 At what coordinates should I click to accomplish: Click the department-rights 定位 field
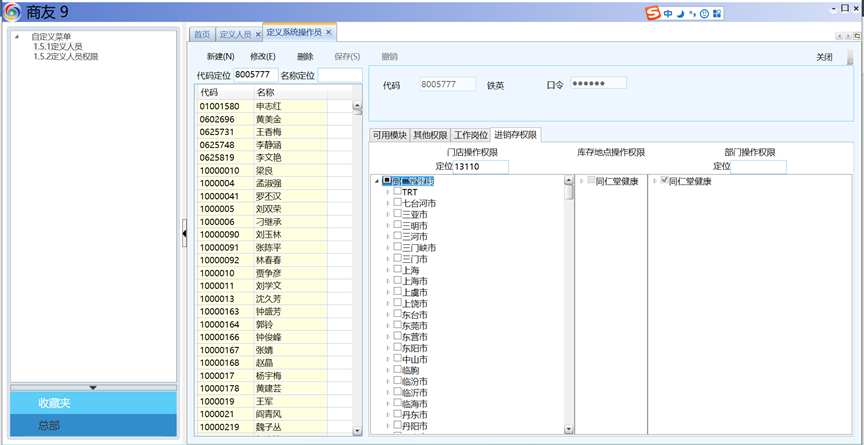click(x=758, y=167)
